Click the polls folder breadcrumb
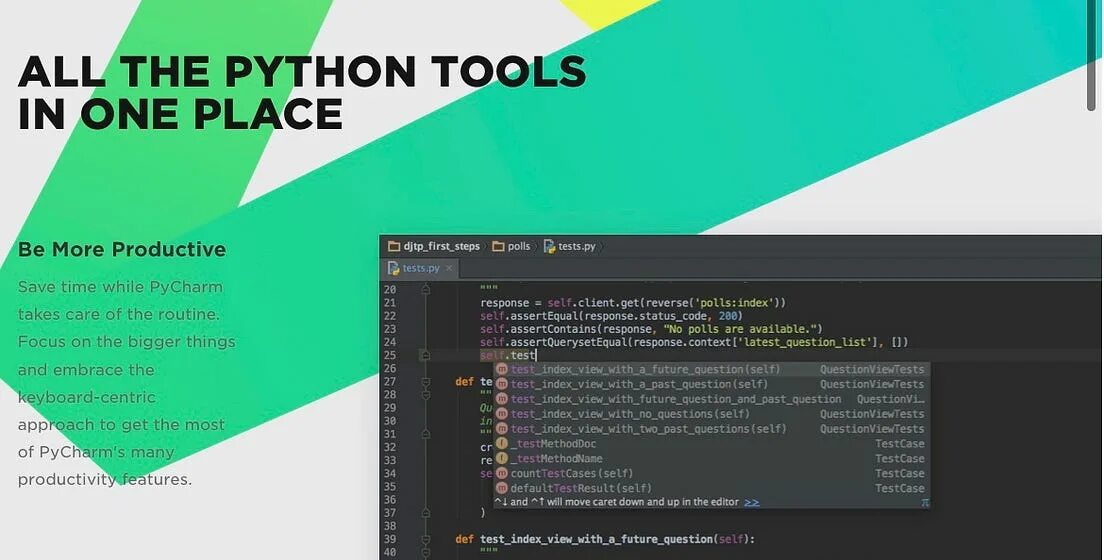Image resolution: width=1104 pixels, height=560 pixels. (511, 247)
